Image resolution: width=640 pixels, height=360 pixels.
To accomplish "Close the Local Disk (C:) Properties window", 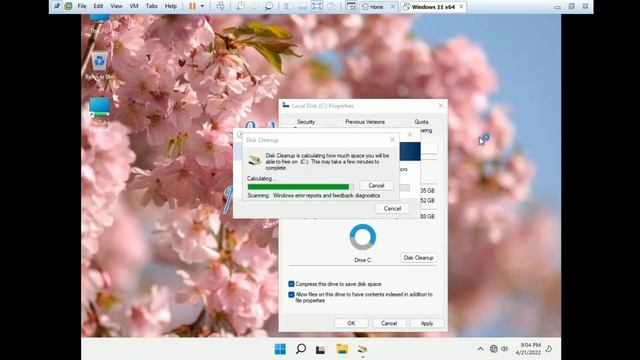I will pos(440,105).
